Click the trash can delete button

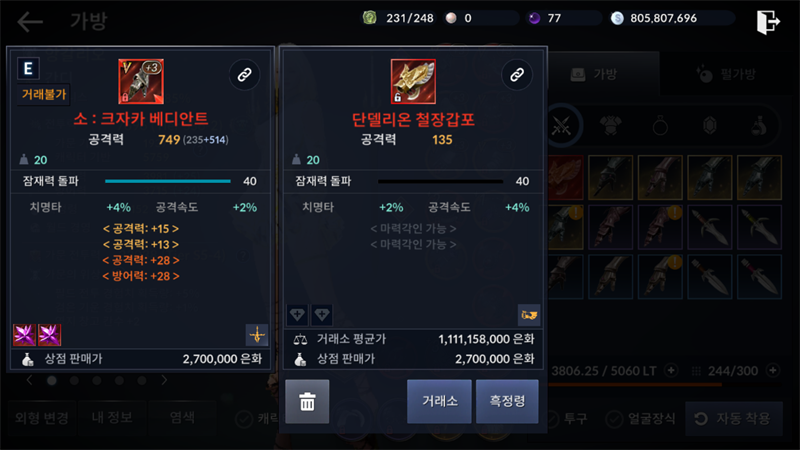pos(307,402)
